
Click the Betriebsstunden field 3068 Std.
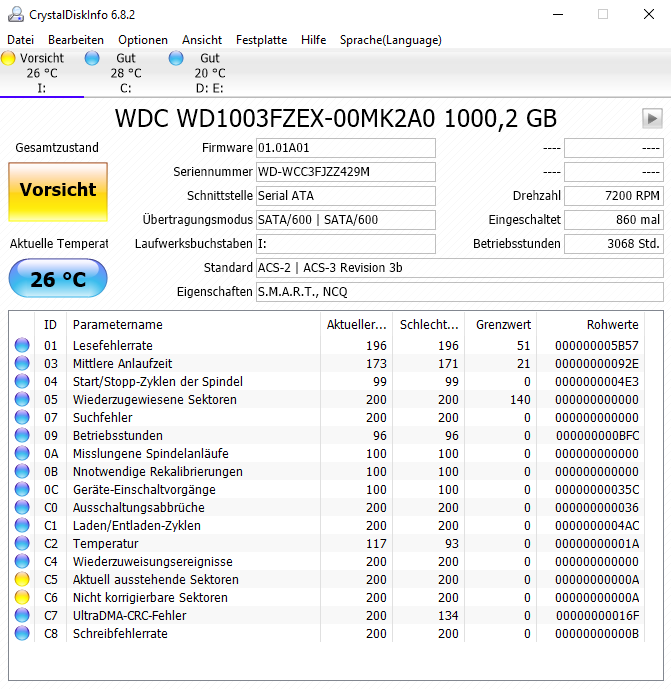click(614, 244)
